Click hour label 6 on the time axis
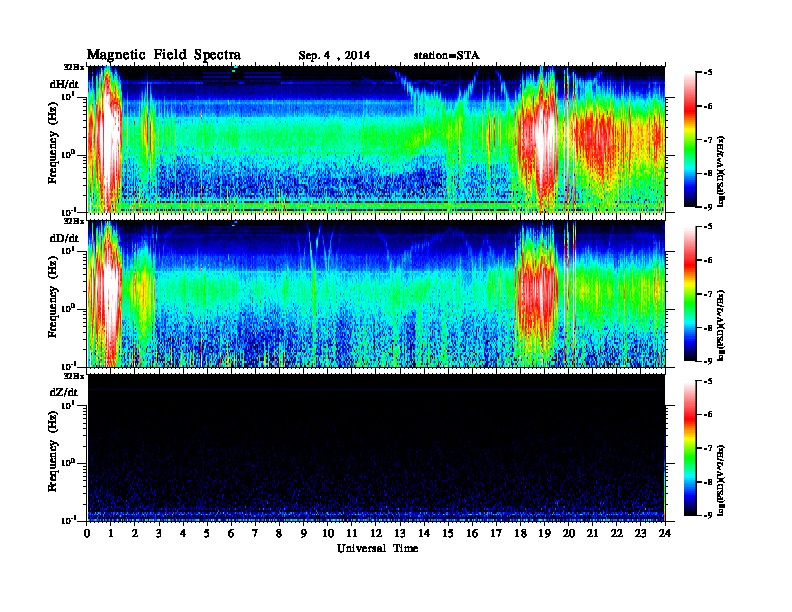The image size is (792, 612). (x=231, y=533)
